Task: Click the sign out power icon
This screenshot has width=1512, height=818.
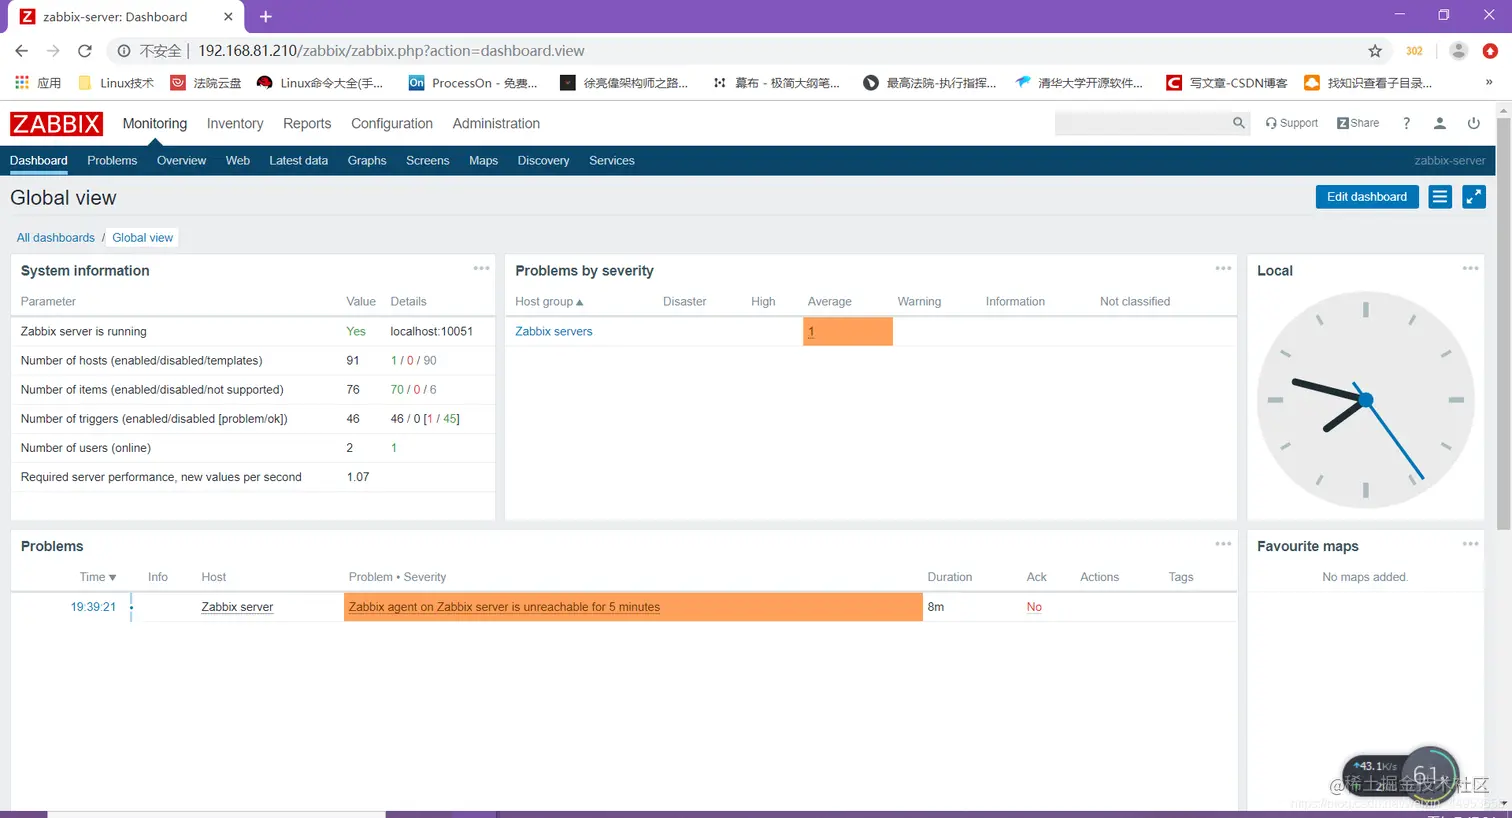Action: tap(1473, 123)
